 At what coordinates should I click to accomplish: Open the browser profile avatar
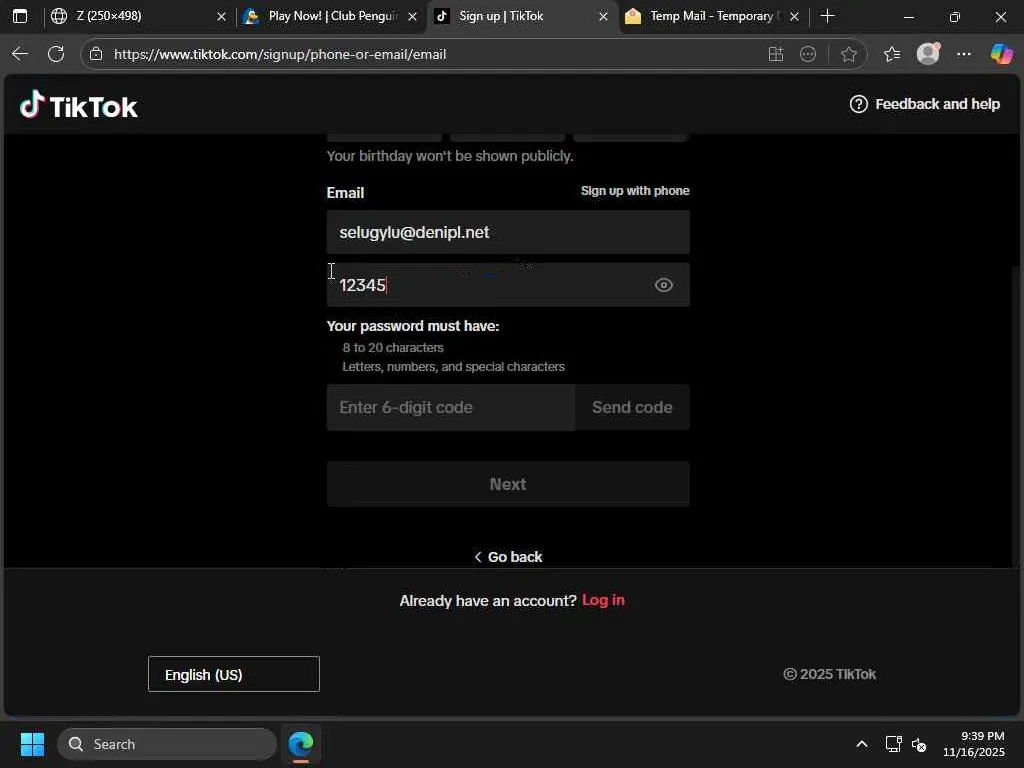point(928,54)
